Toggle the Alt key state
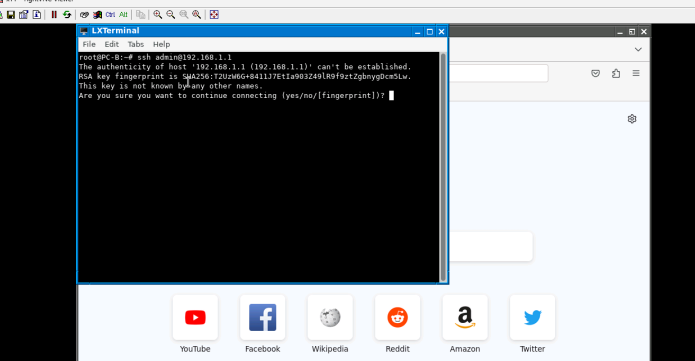 pyautogui.click(x=123, y=15)
